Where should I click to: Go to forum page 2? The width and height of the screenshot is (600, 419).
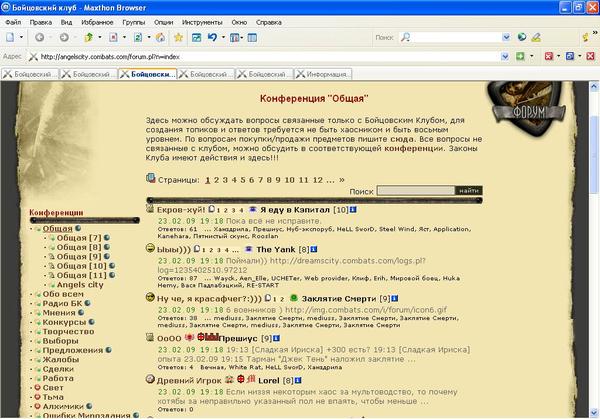216,180
